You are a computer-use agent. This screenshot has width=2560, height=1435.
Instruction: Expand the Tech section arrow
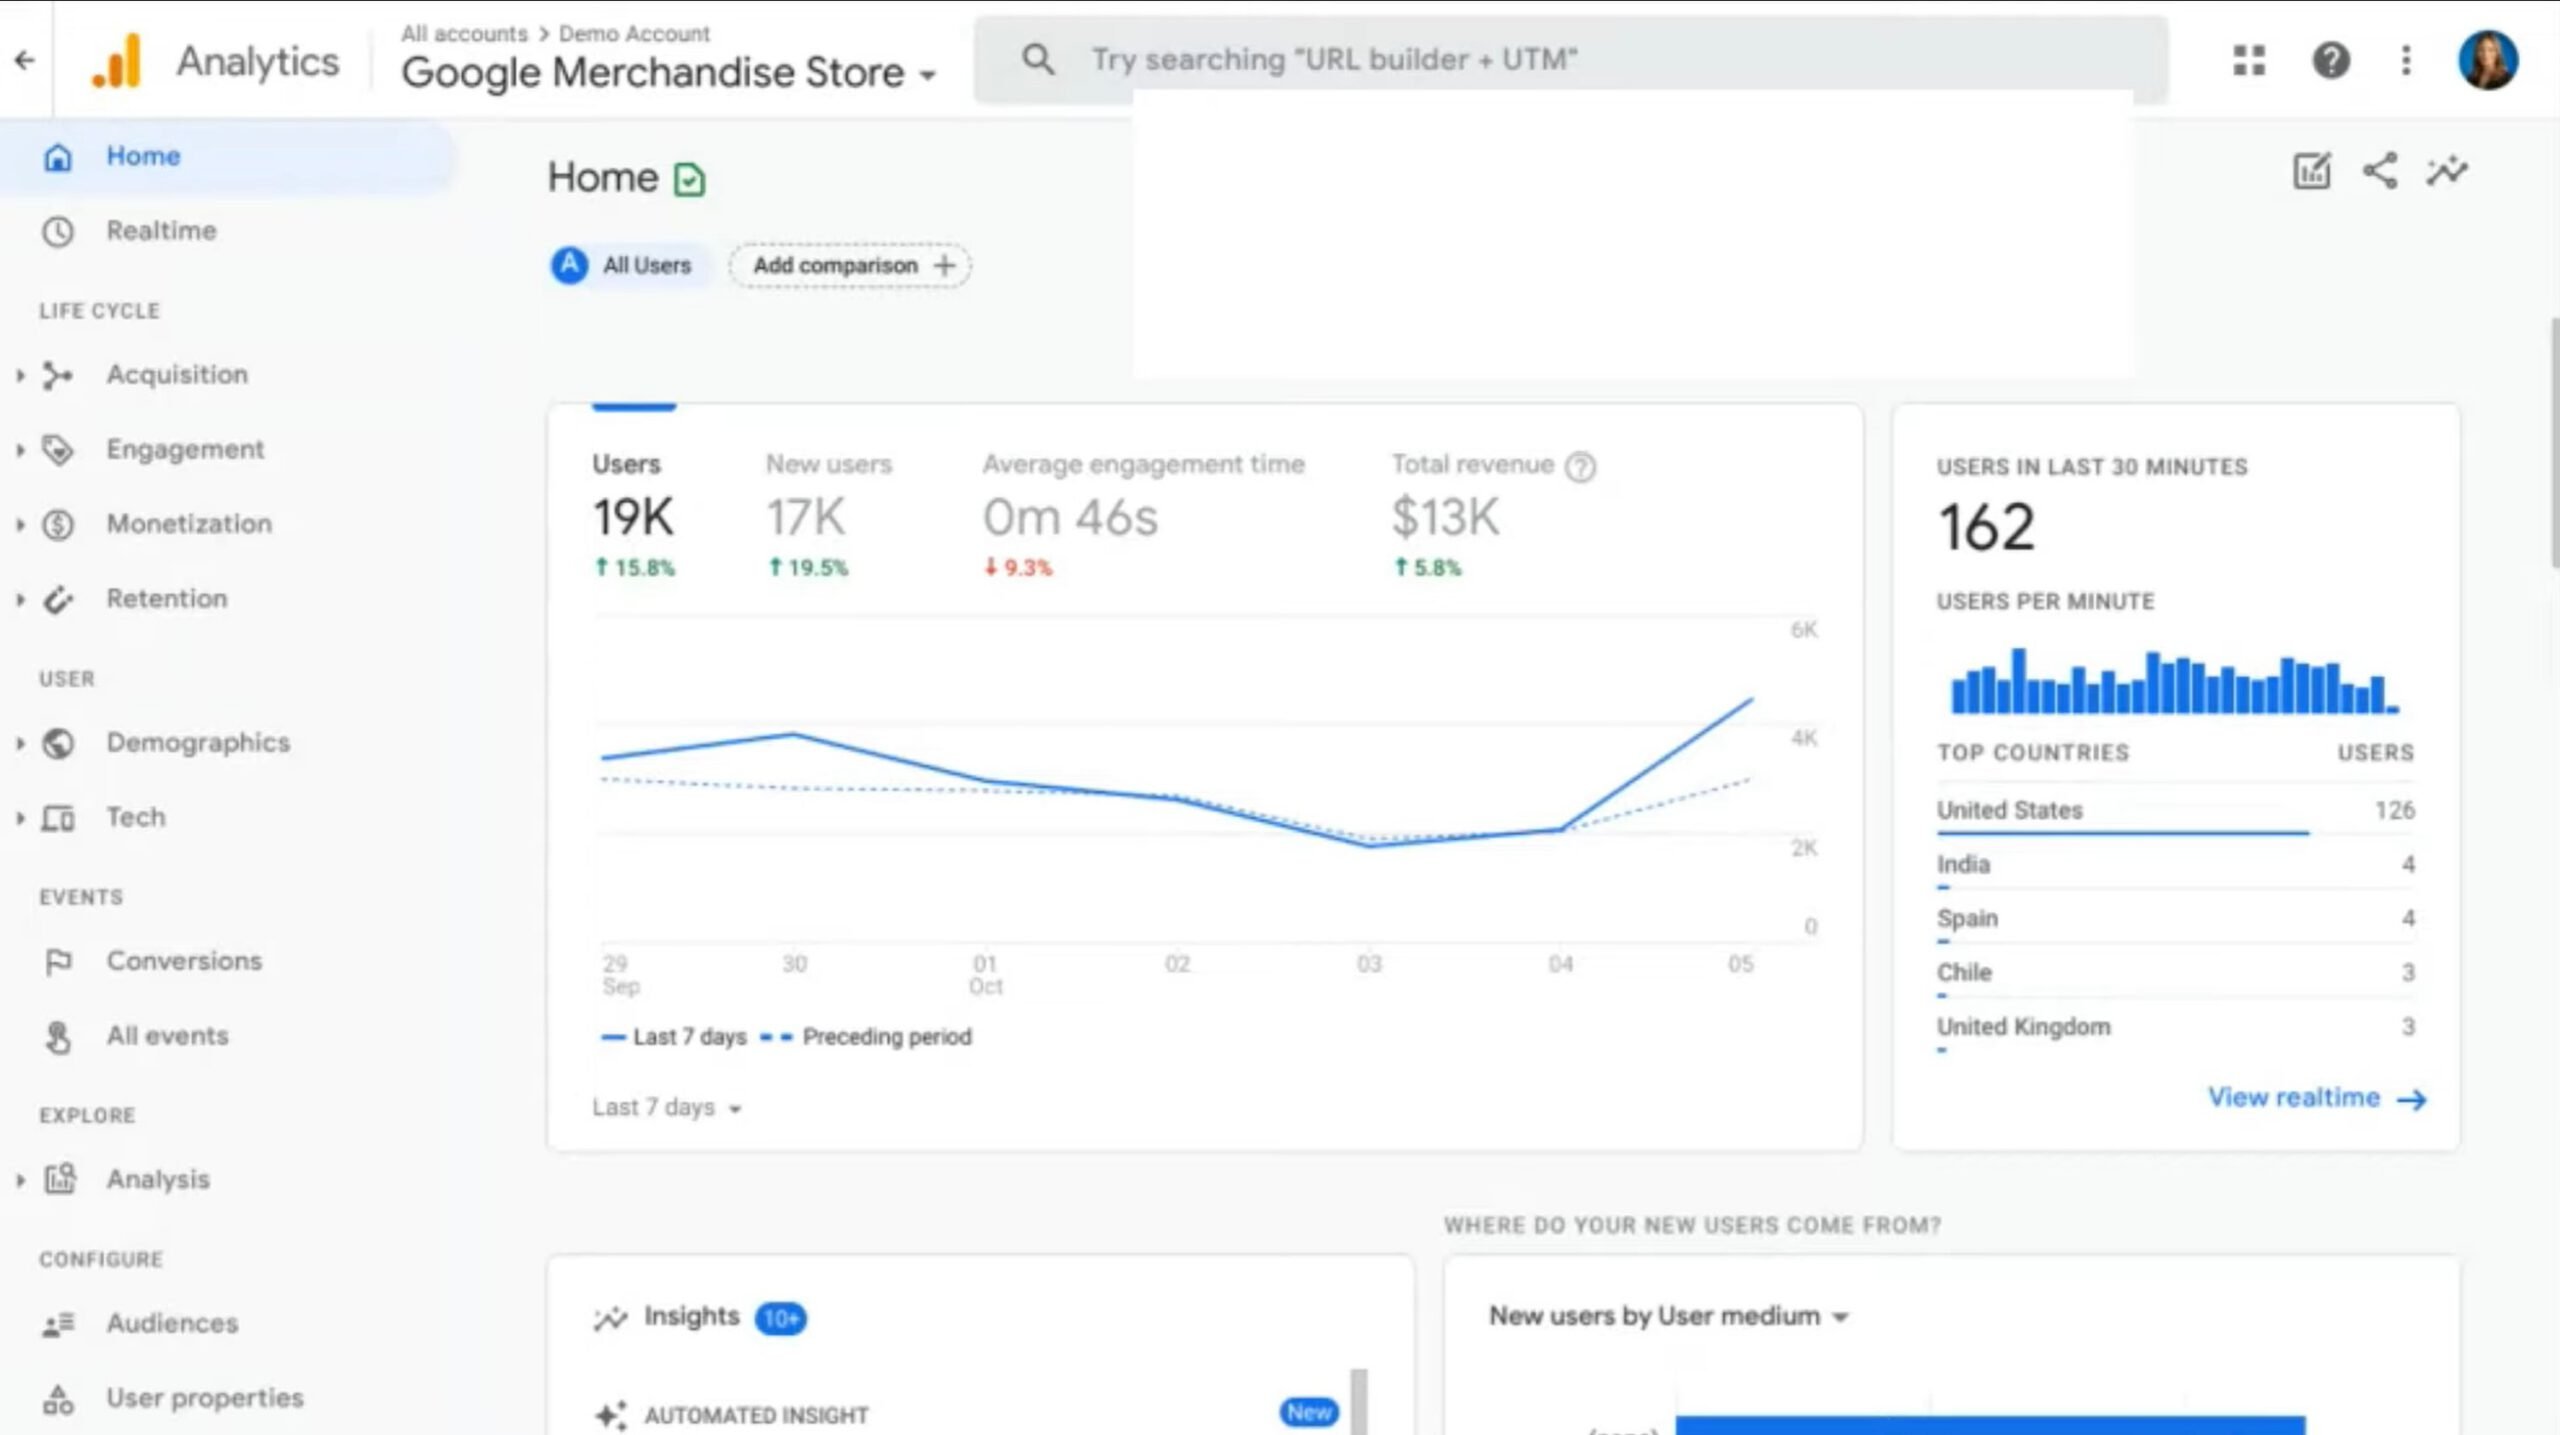(x=20, y=818)
